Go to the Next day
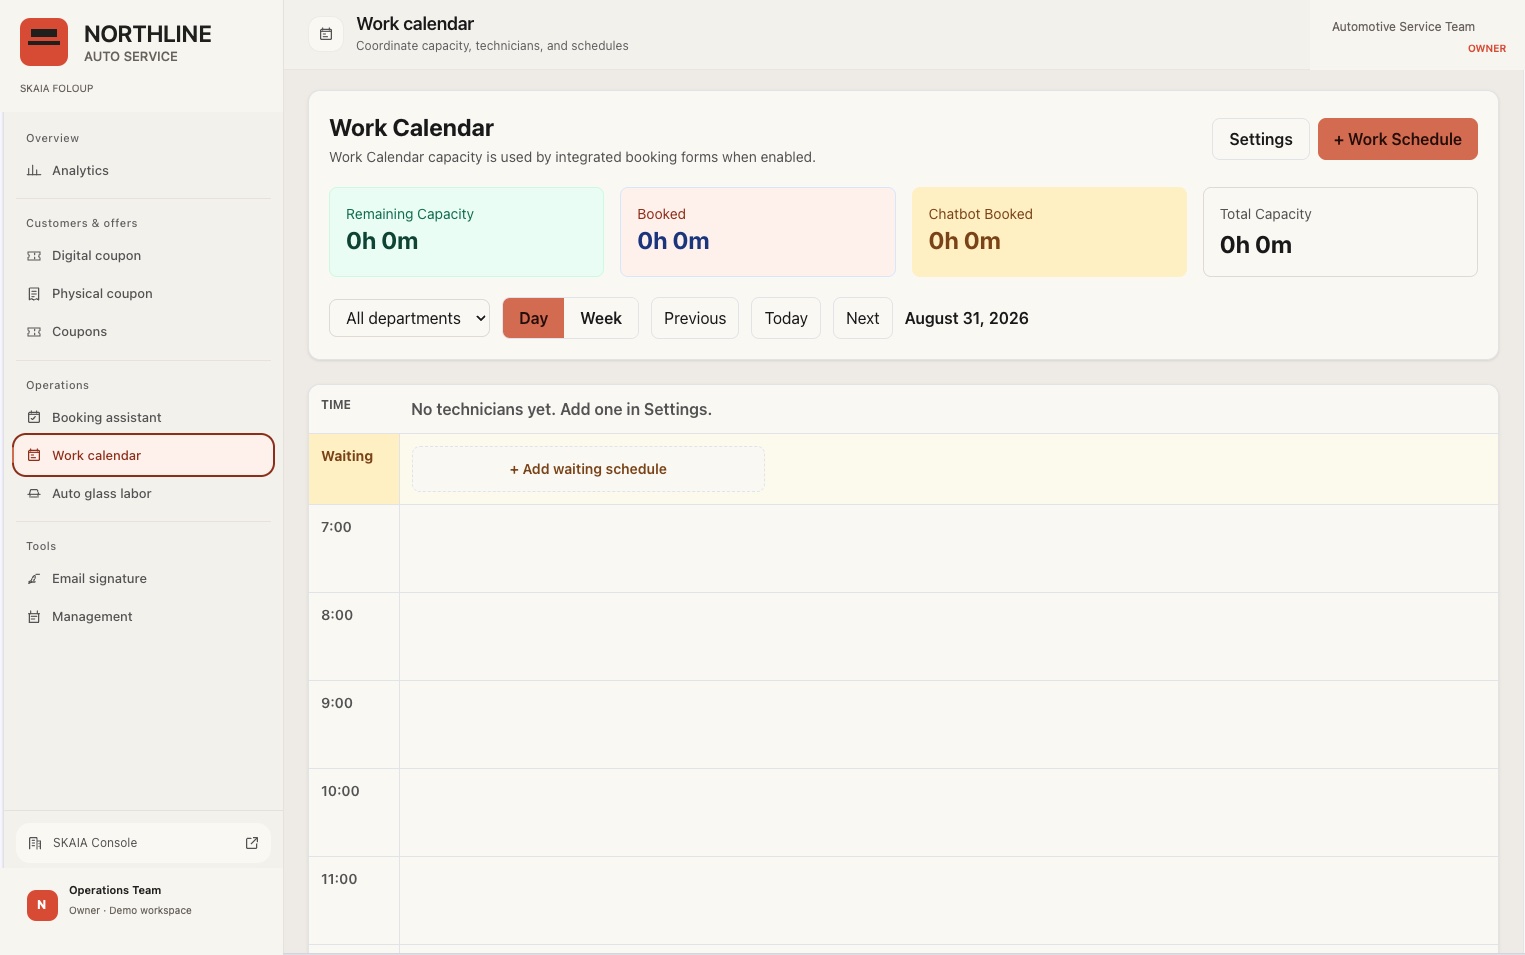Screen dimensions: 1525x955 pyautogui.click(x=862, y=318)
